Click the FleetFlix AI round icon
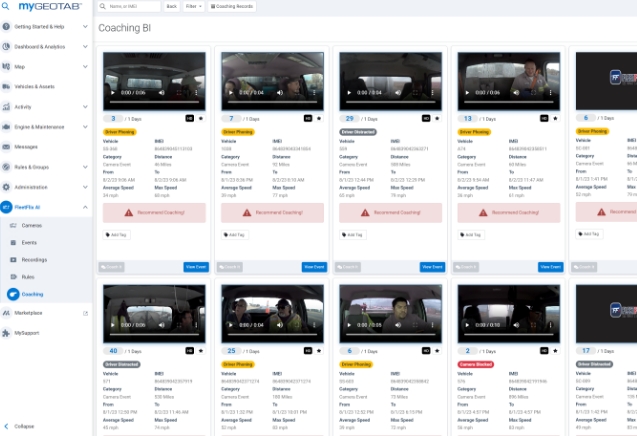The height and width of the screenshot is (436, 637). [6, 207]
